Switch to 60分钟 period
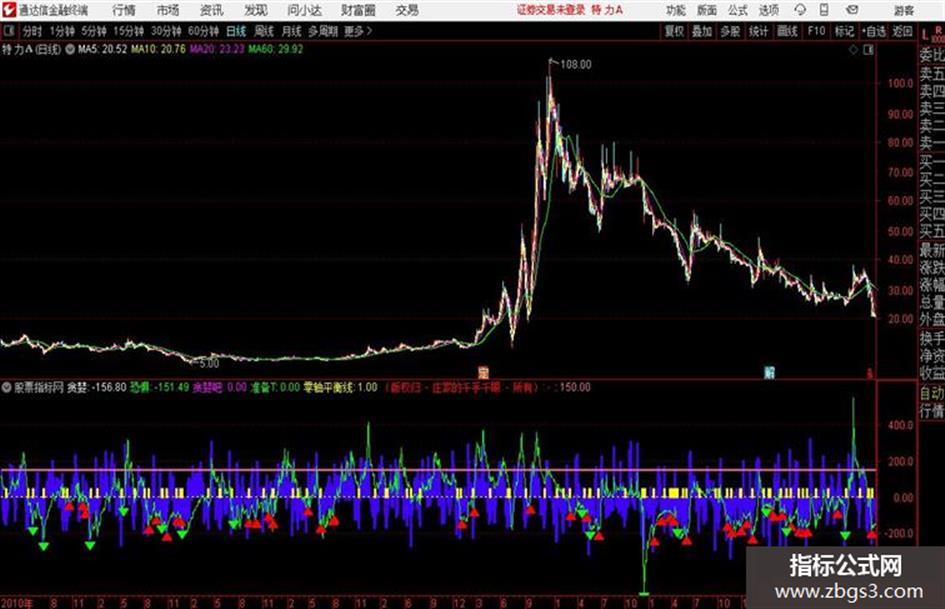The image size is (945, 609). 203,31
